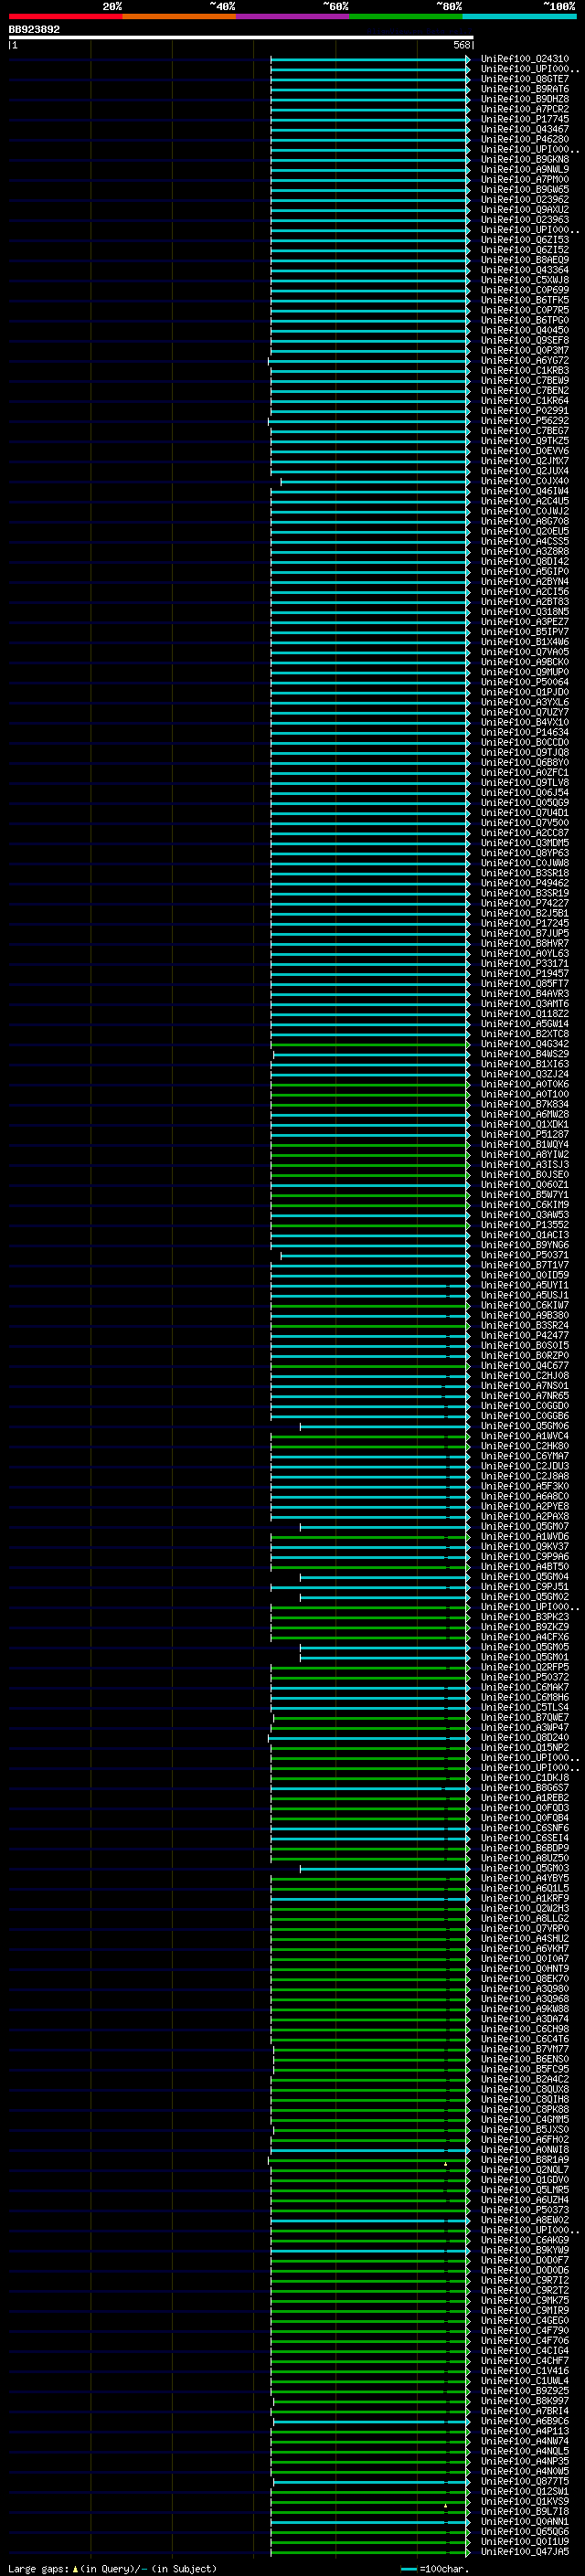Click the yellow large-gap triangle legend icon
585x2576 pixels.
[75, 2568]
